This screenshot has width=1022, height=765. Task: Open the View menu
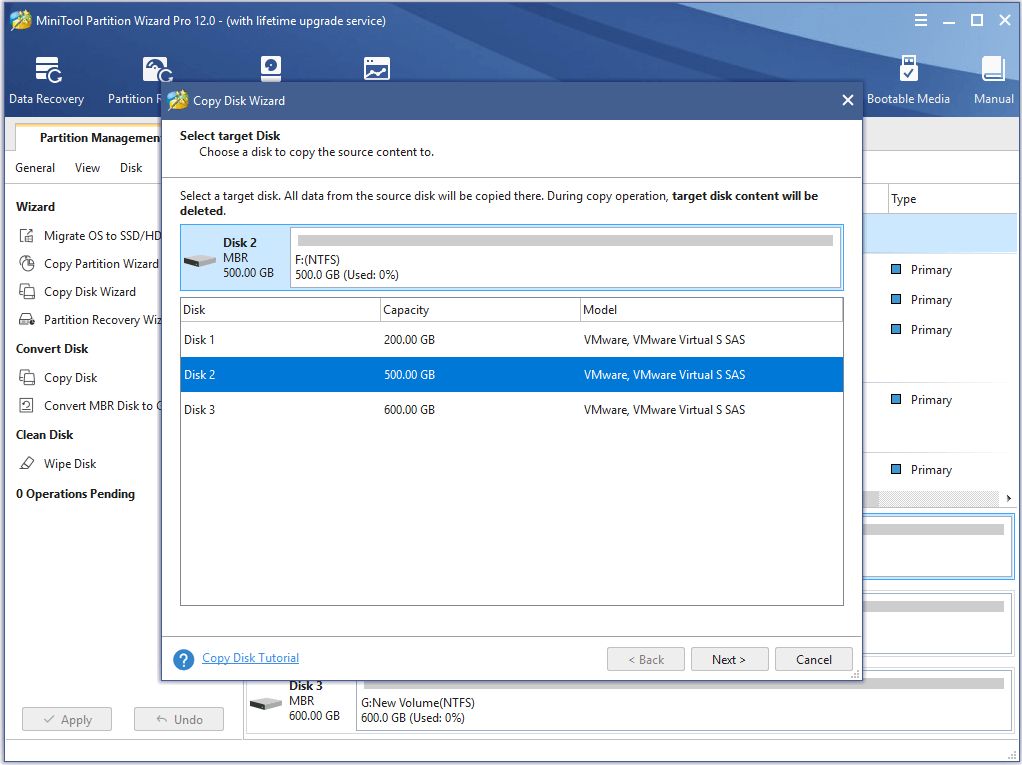(87, 167)
